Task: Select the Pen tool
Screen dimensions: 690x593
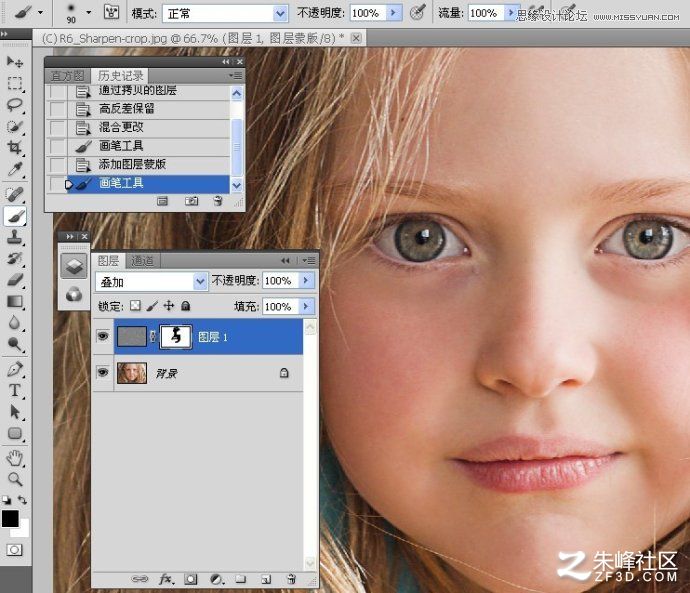Action: (15, 369)
